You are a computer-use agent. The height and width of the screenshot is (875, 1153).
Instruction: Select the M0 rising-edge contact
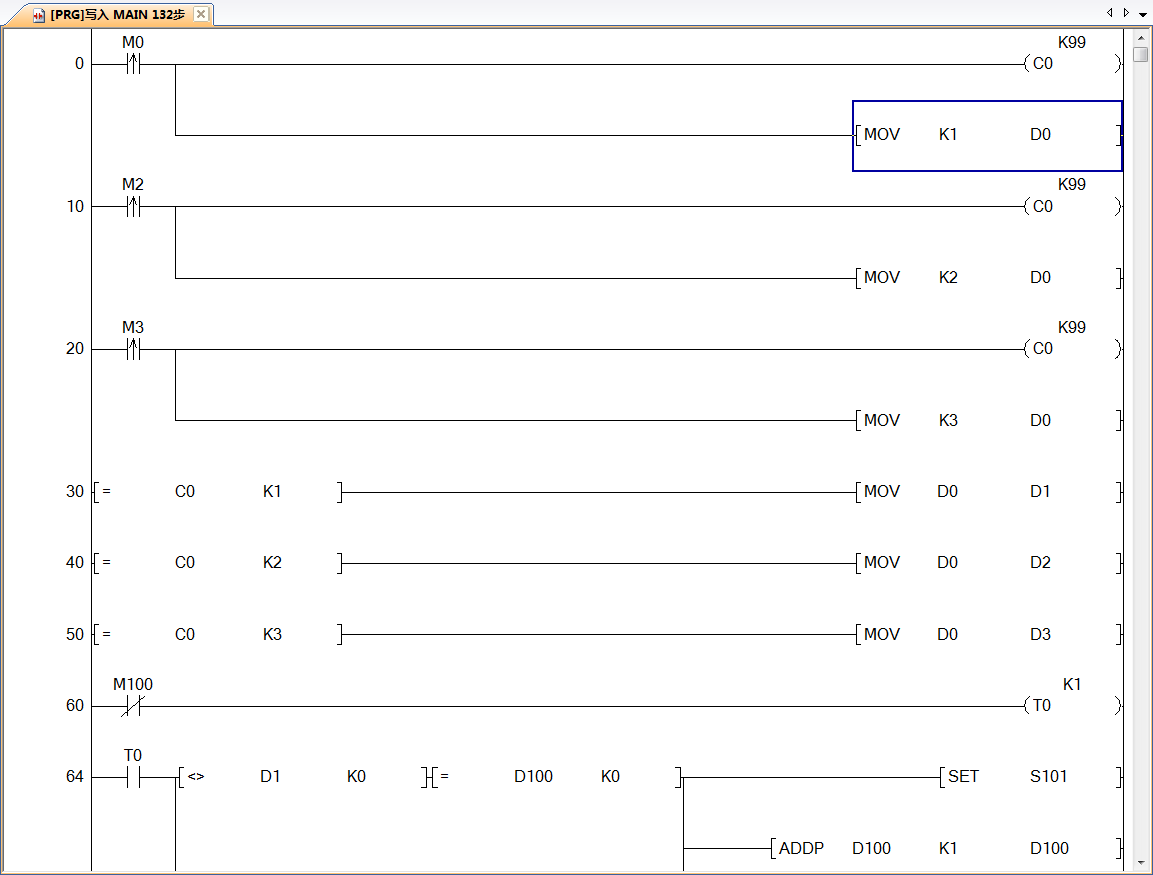click(x=133, y=64)
